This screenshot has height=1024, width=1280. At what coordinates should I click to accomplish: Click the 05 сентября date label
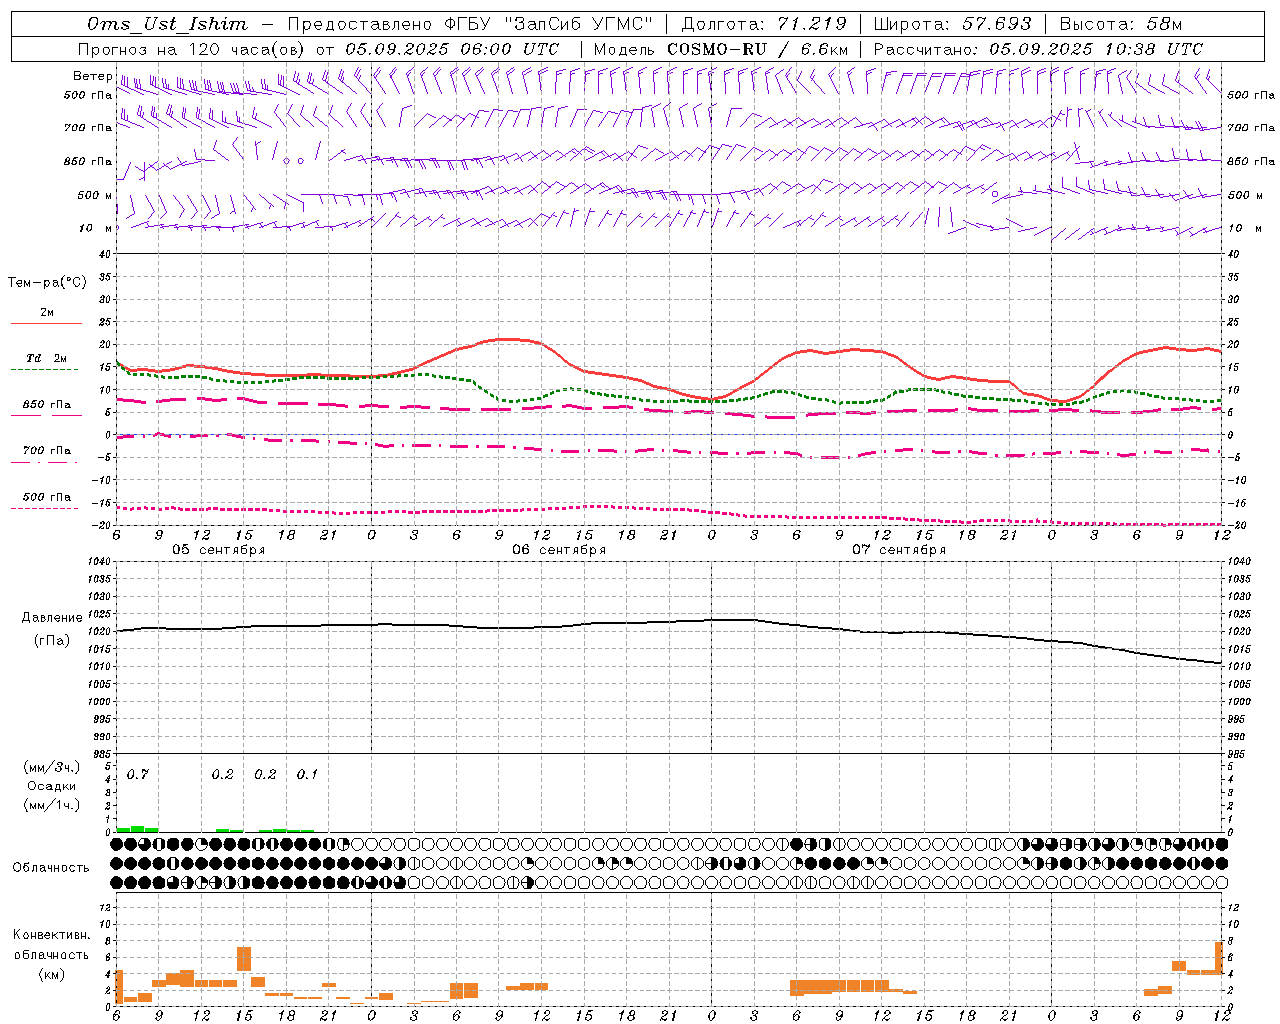coord(218,550)
